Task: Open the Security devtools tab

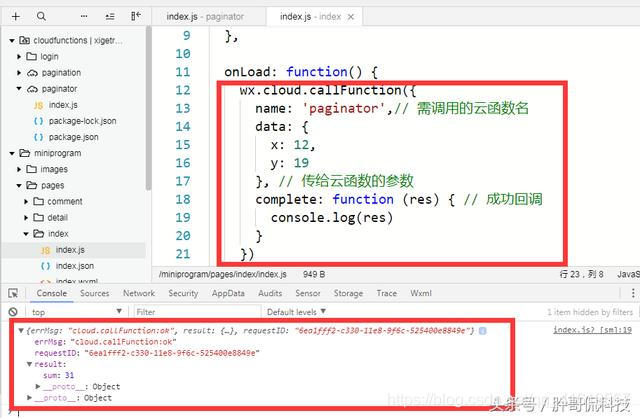Action: 183,293
